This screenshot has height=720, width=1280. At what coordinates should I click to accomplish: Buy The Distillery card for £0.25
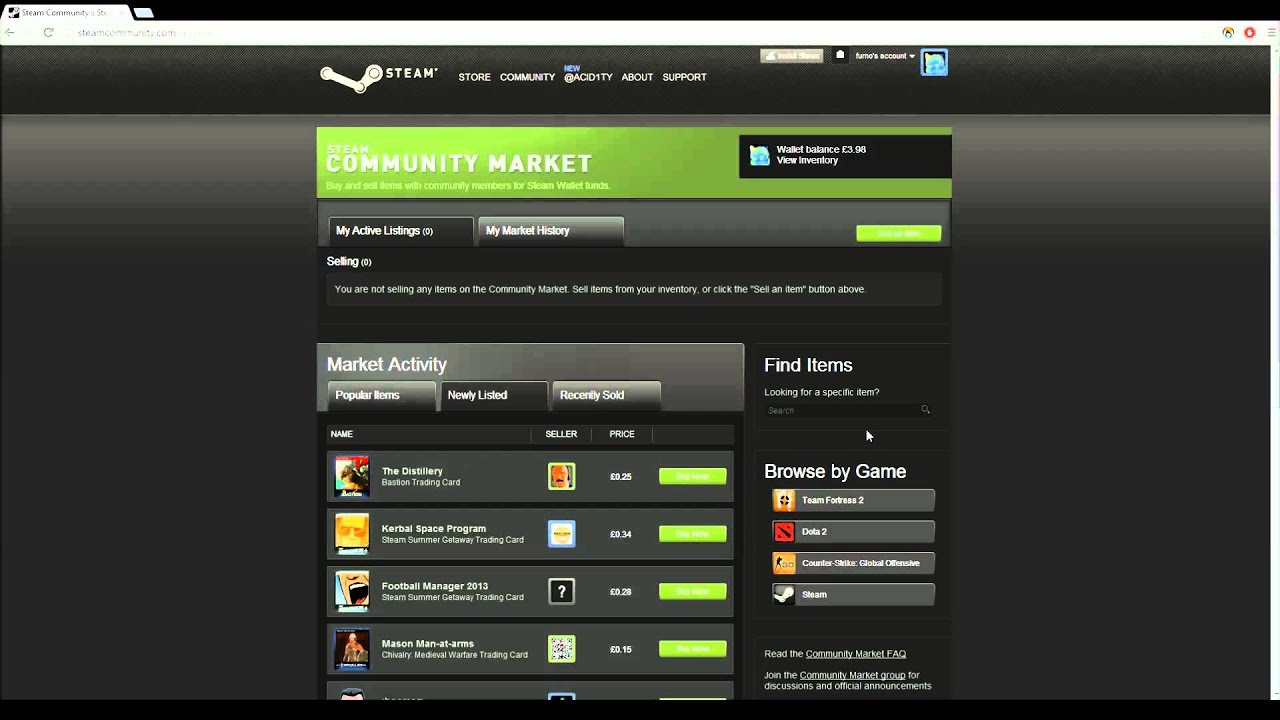(693, 476)
